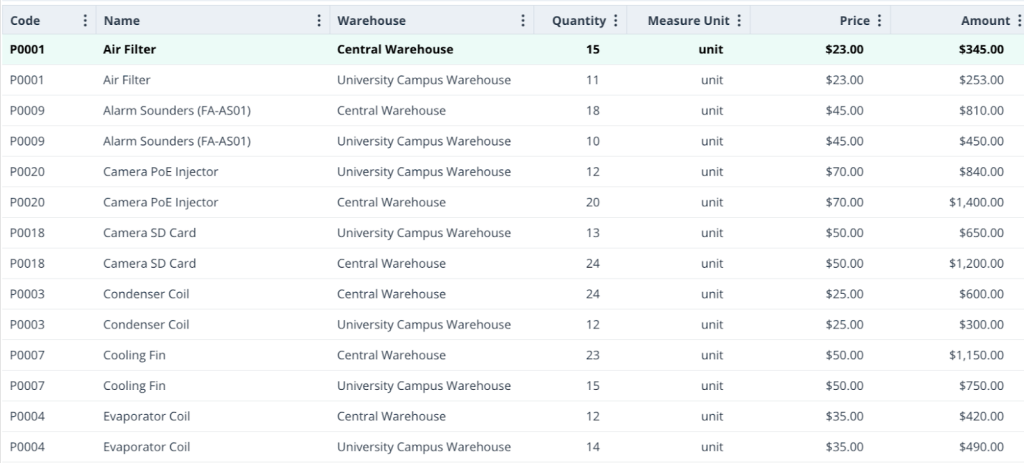Click the Condenser Coil $600.00 amount cell
The image size is (1024, 463).
[981, 295]
